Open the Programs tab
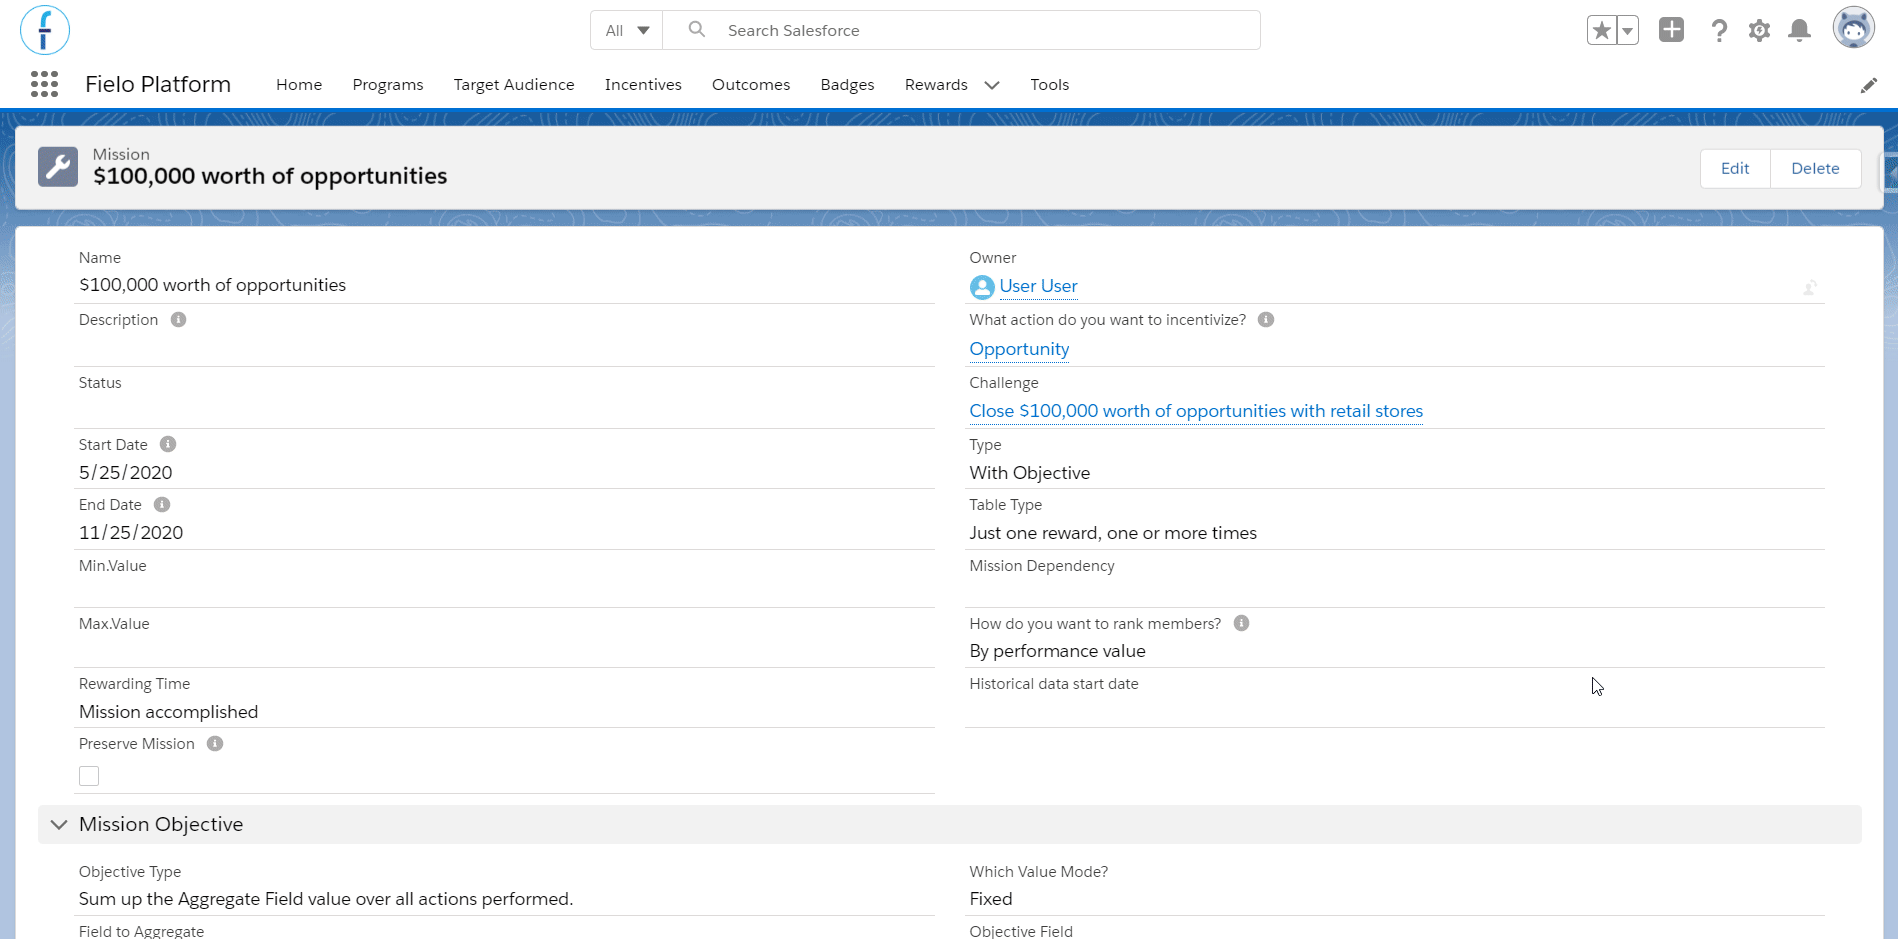 click(x=388, y=85)
